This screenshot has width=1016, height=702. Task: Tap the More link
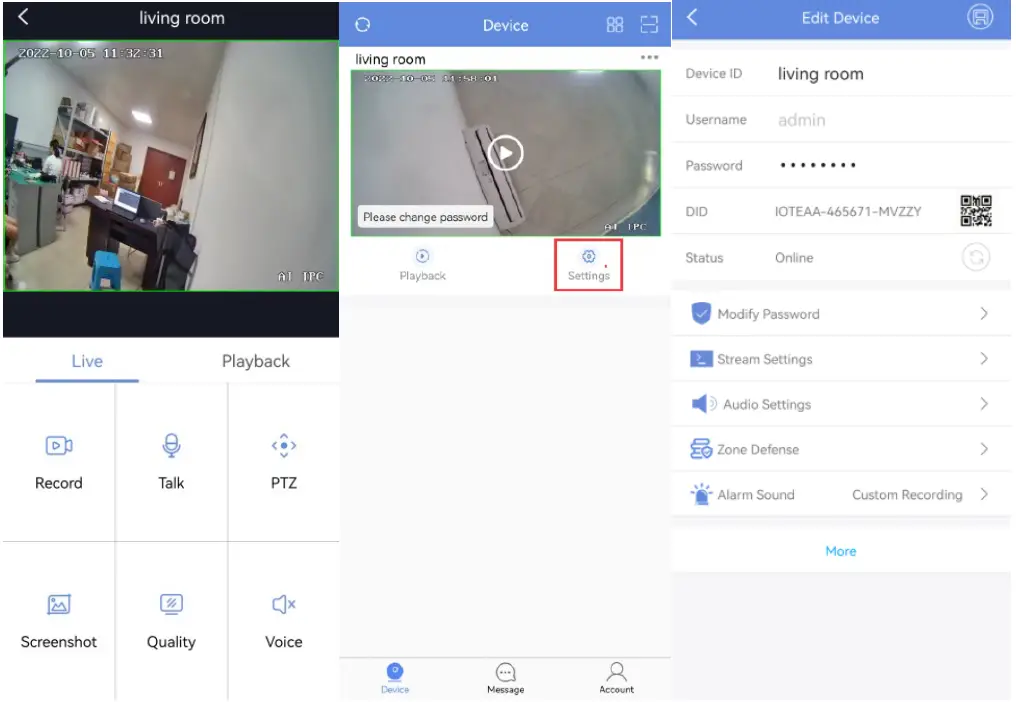pos(840,551)
